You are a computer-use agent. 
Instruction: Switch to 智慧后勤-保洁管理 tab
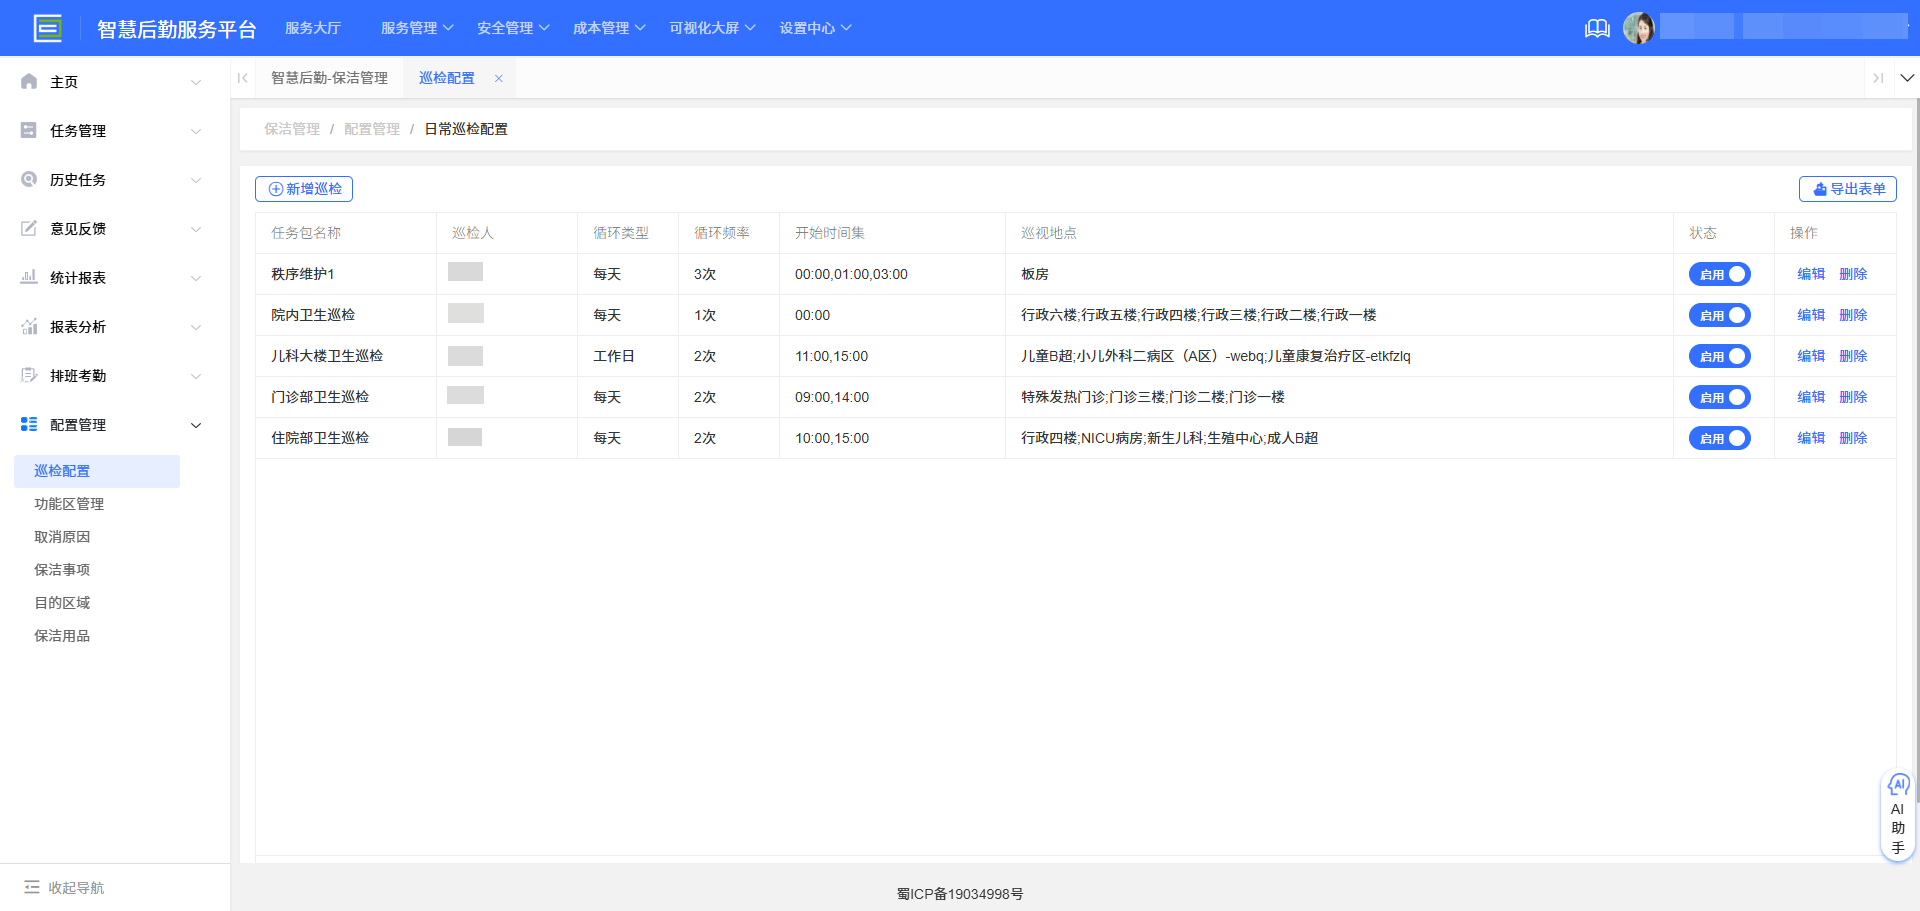pyautogui.click(x=330, y=77)
